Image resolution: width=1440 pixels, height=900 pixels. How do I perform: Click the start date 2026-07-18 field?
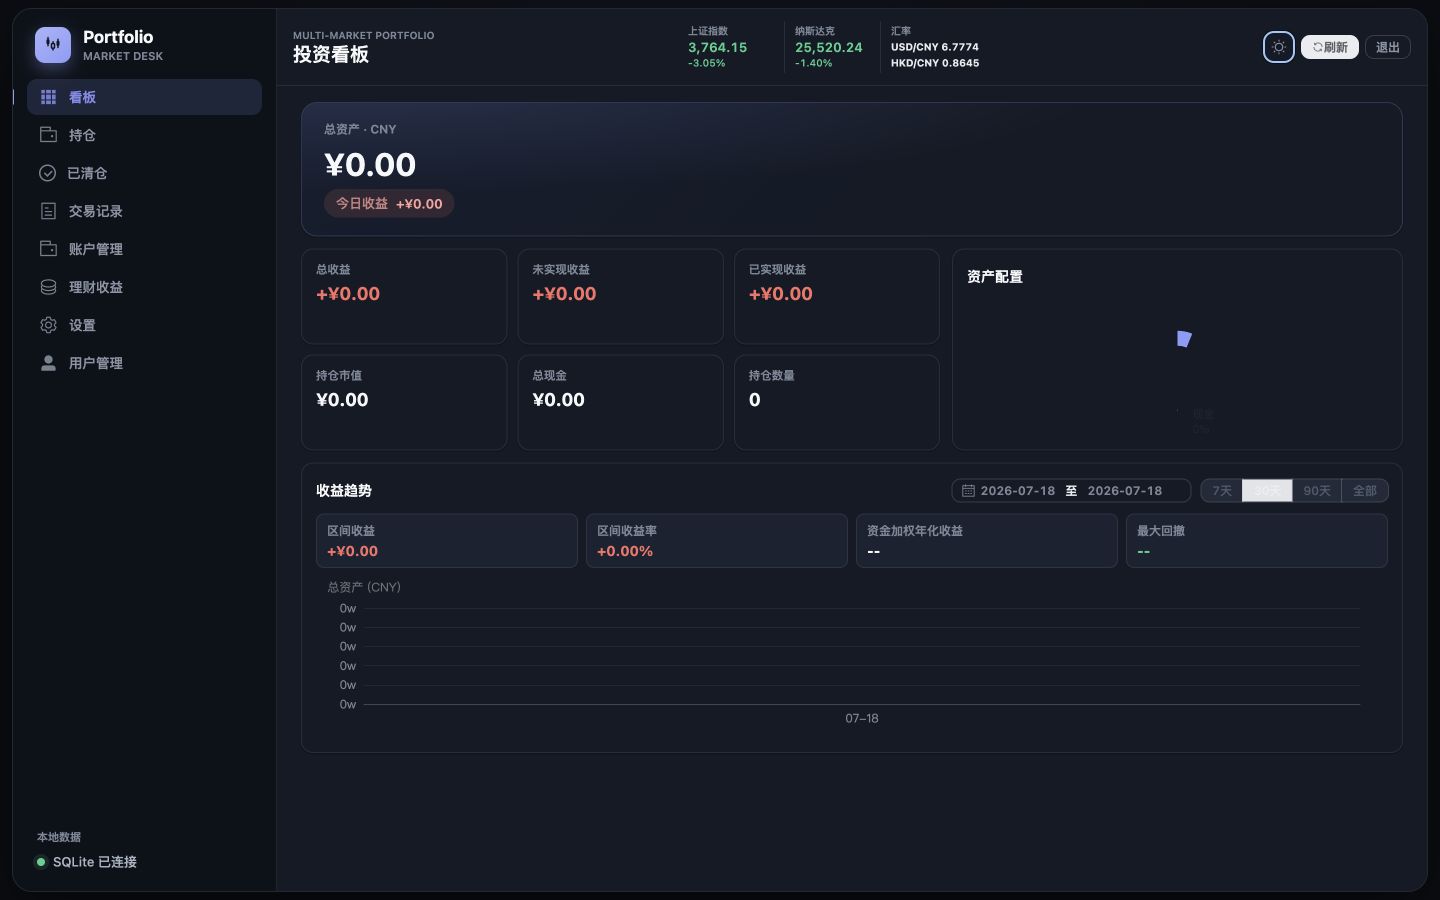coord(1018,491)
